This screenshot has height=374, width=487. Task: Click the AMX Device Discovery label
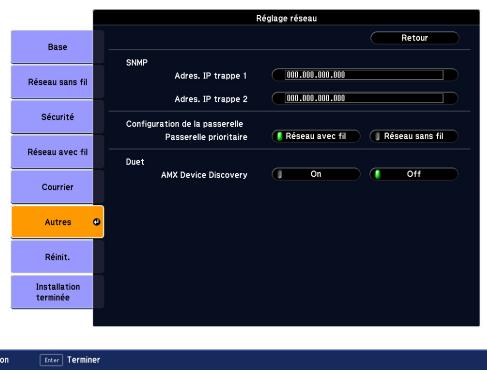click(x=204, y=175)
